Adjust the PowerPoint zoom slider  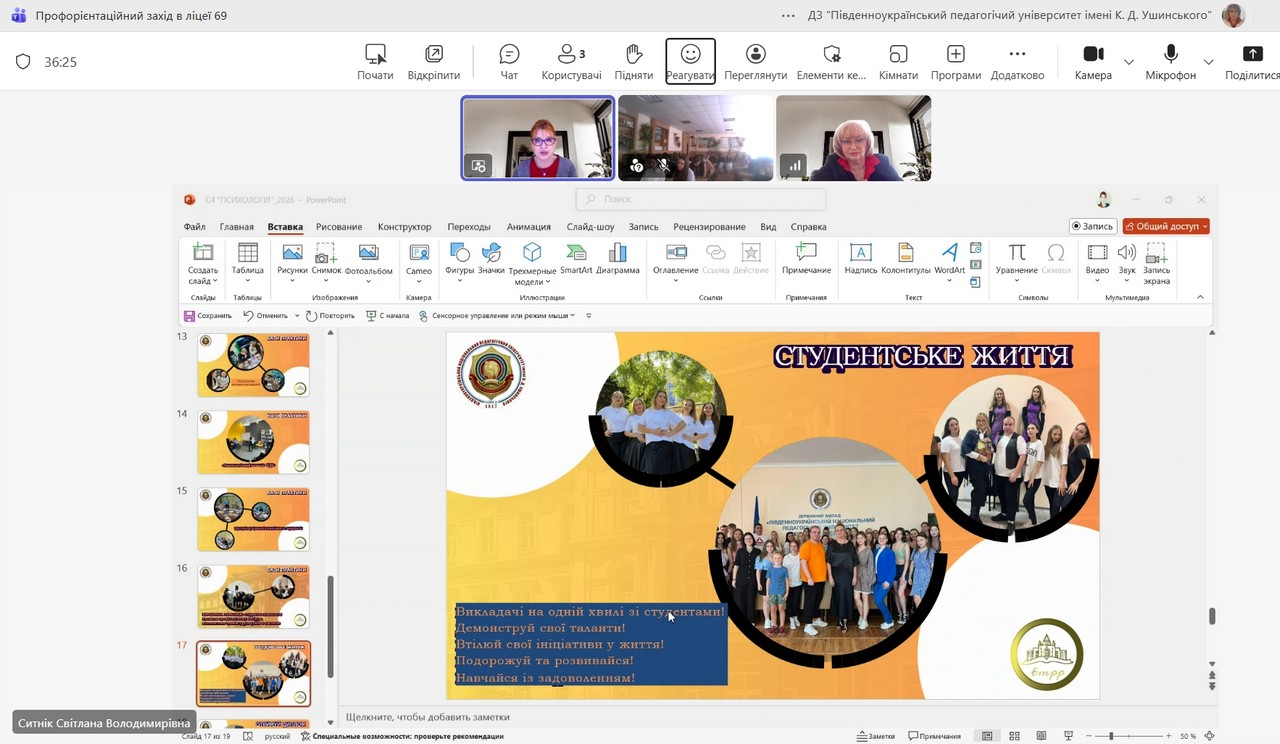tap(1111, 736)
